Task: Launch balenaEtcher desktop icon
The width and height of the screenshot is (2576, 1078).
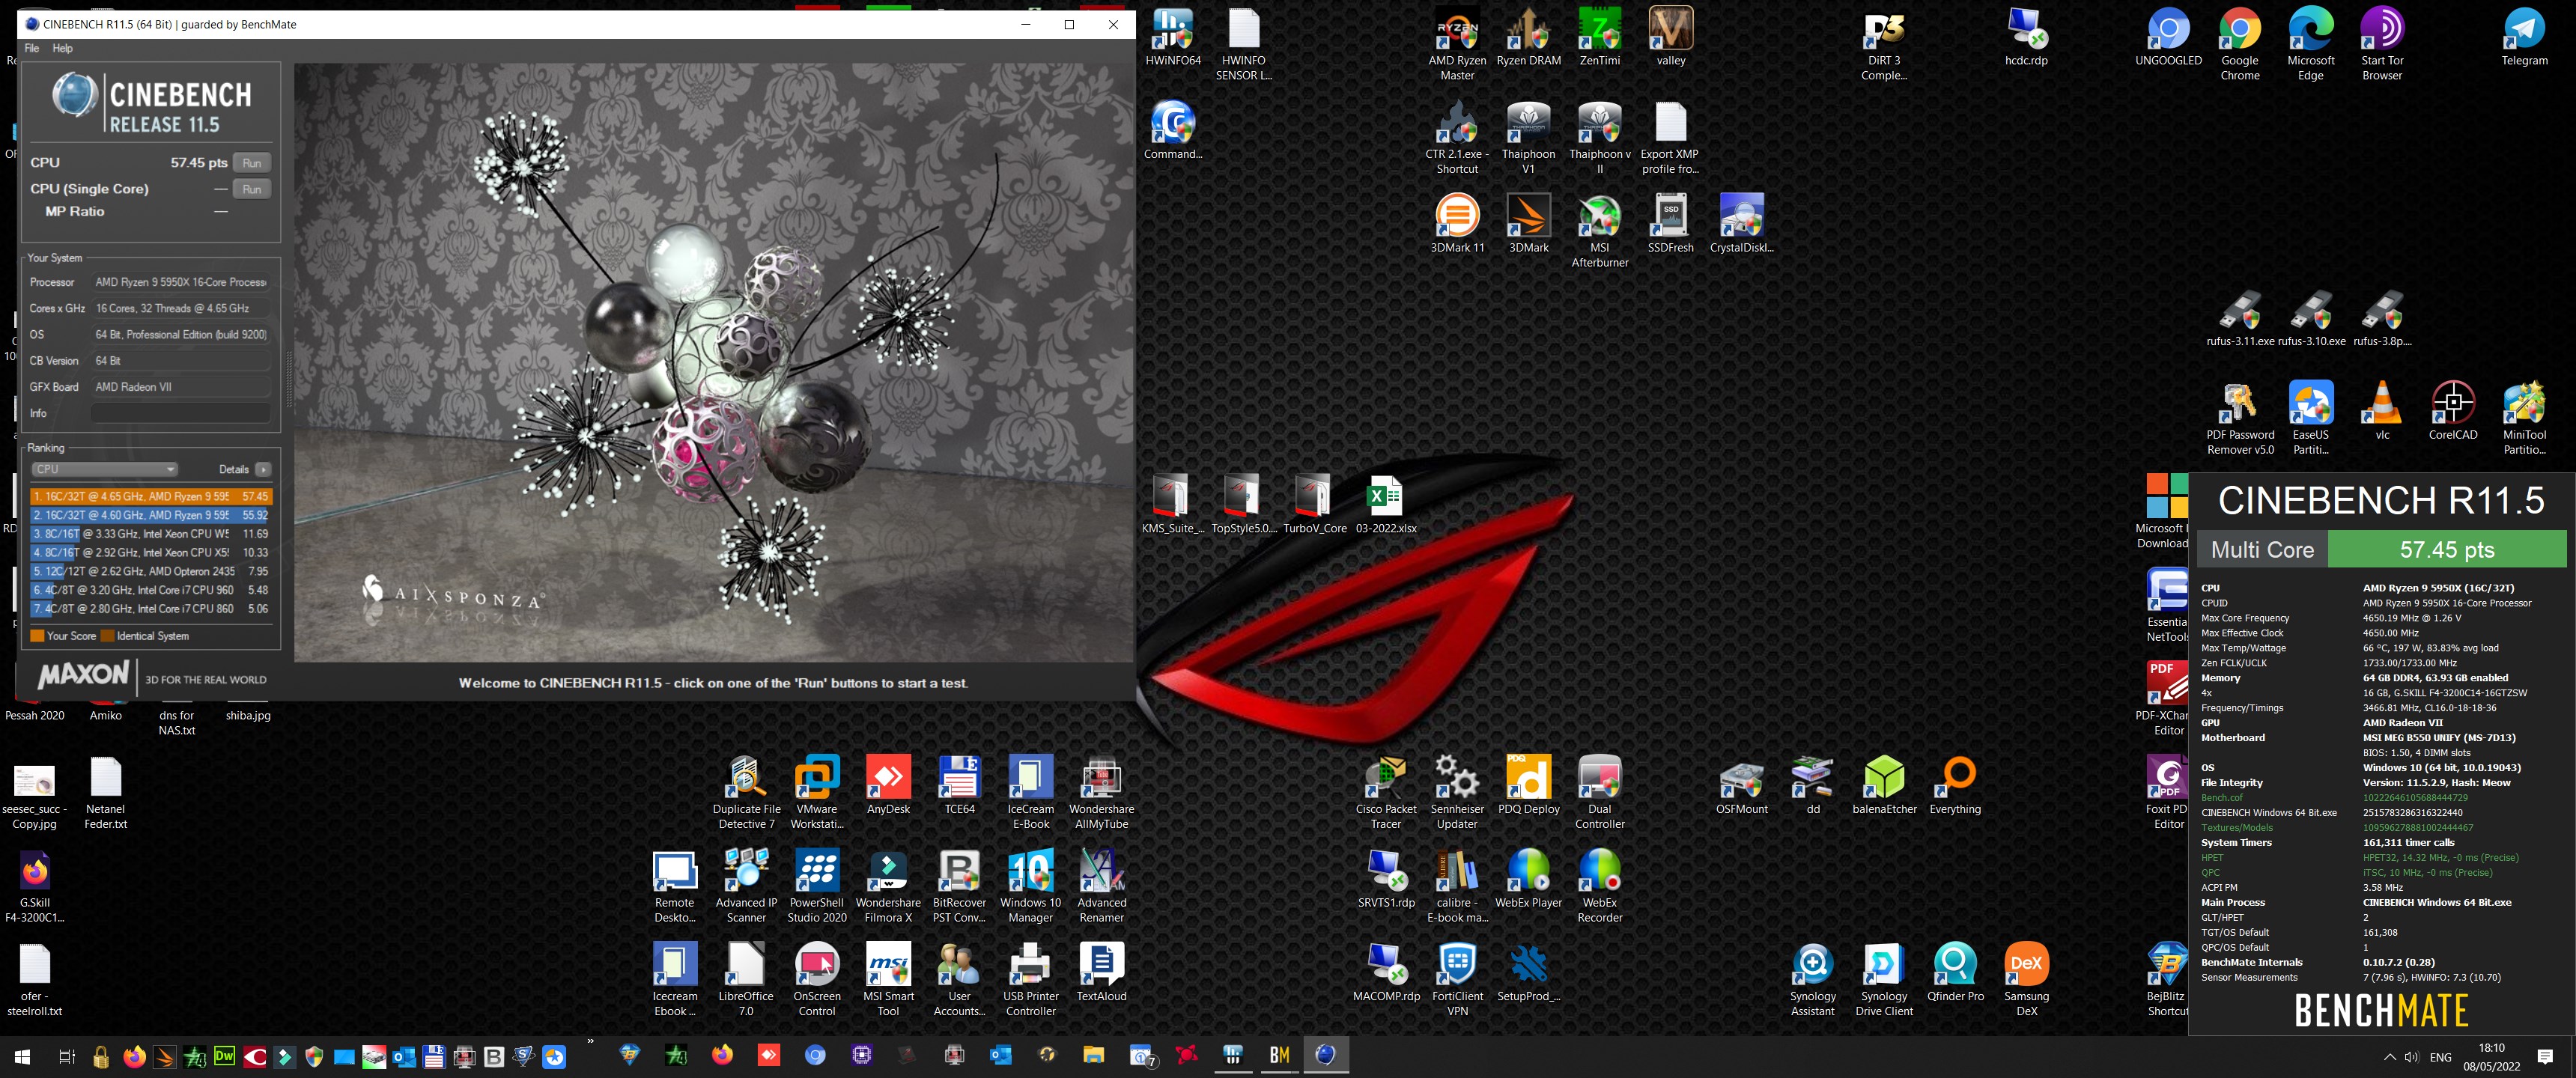Action: (1883, 785)
